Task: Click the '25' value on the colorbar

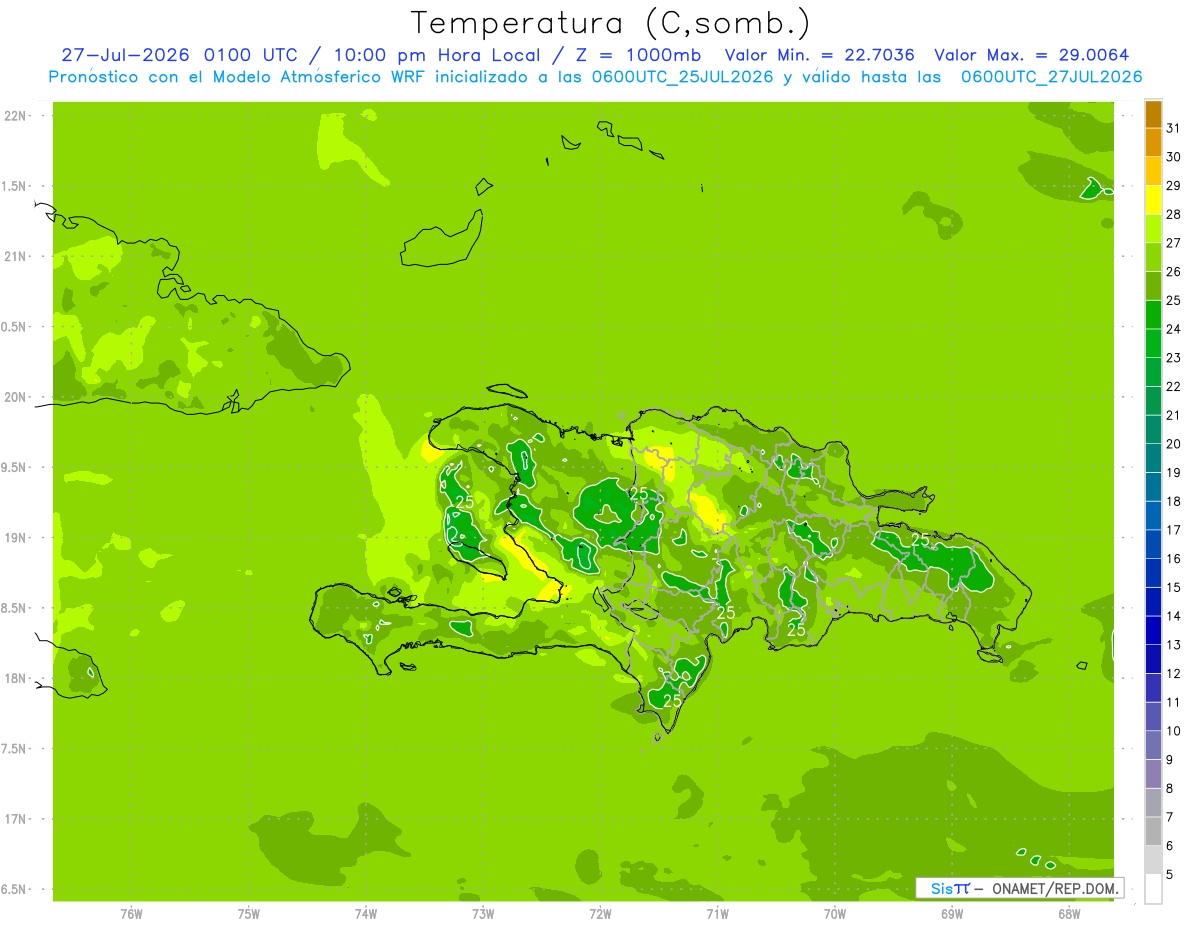Action: pos(1173,300)
